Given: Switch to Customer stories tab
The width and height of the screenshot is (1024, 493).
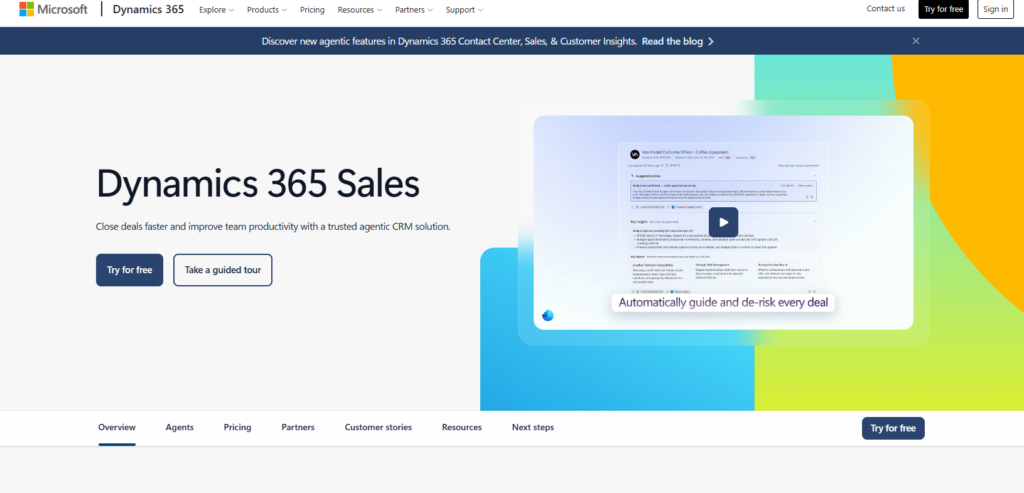Looking at the screenshot, I should [x=378, y=427].
